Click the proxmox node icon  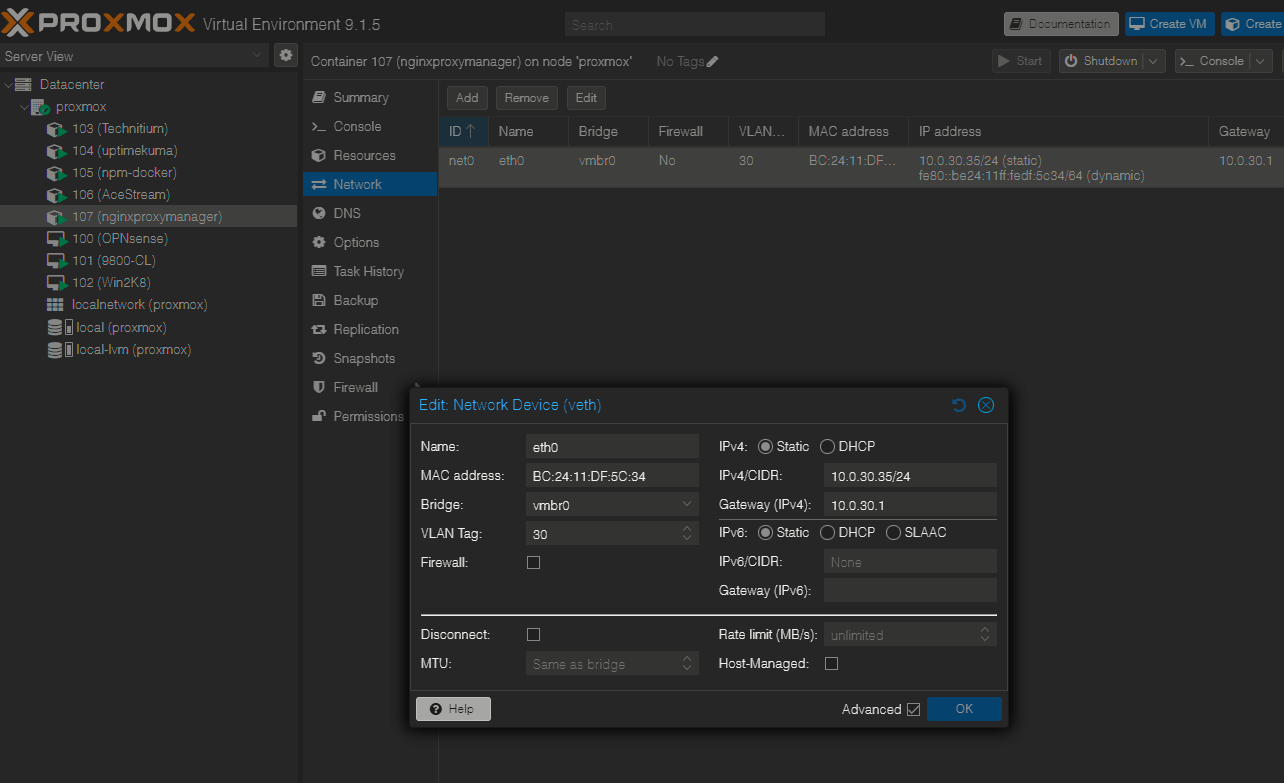pos(41,107)
